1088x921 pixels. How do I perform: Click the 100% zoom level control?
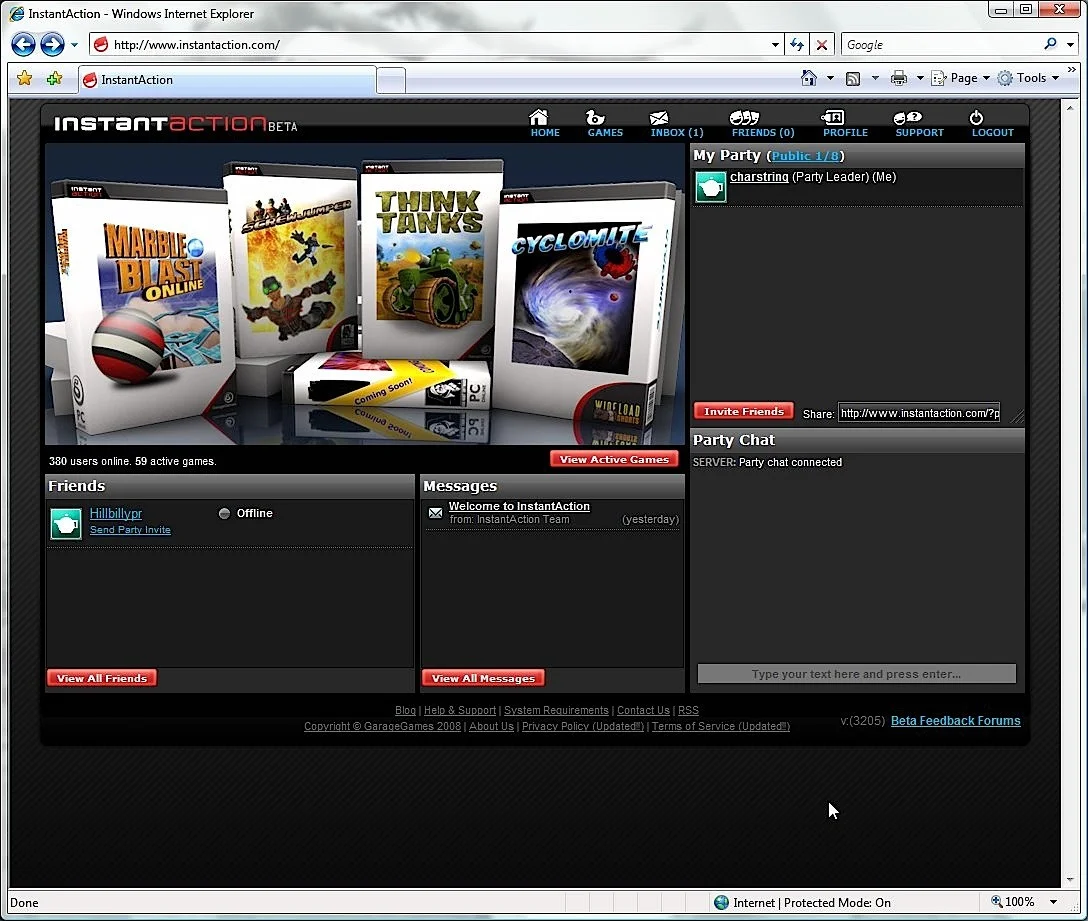pyautogui.click(x=1013, y=902)
